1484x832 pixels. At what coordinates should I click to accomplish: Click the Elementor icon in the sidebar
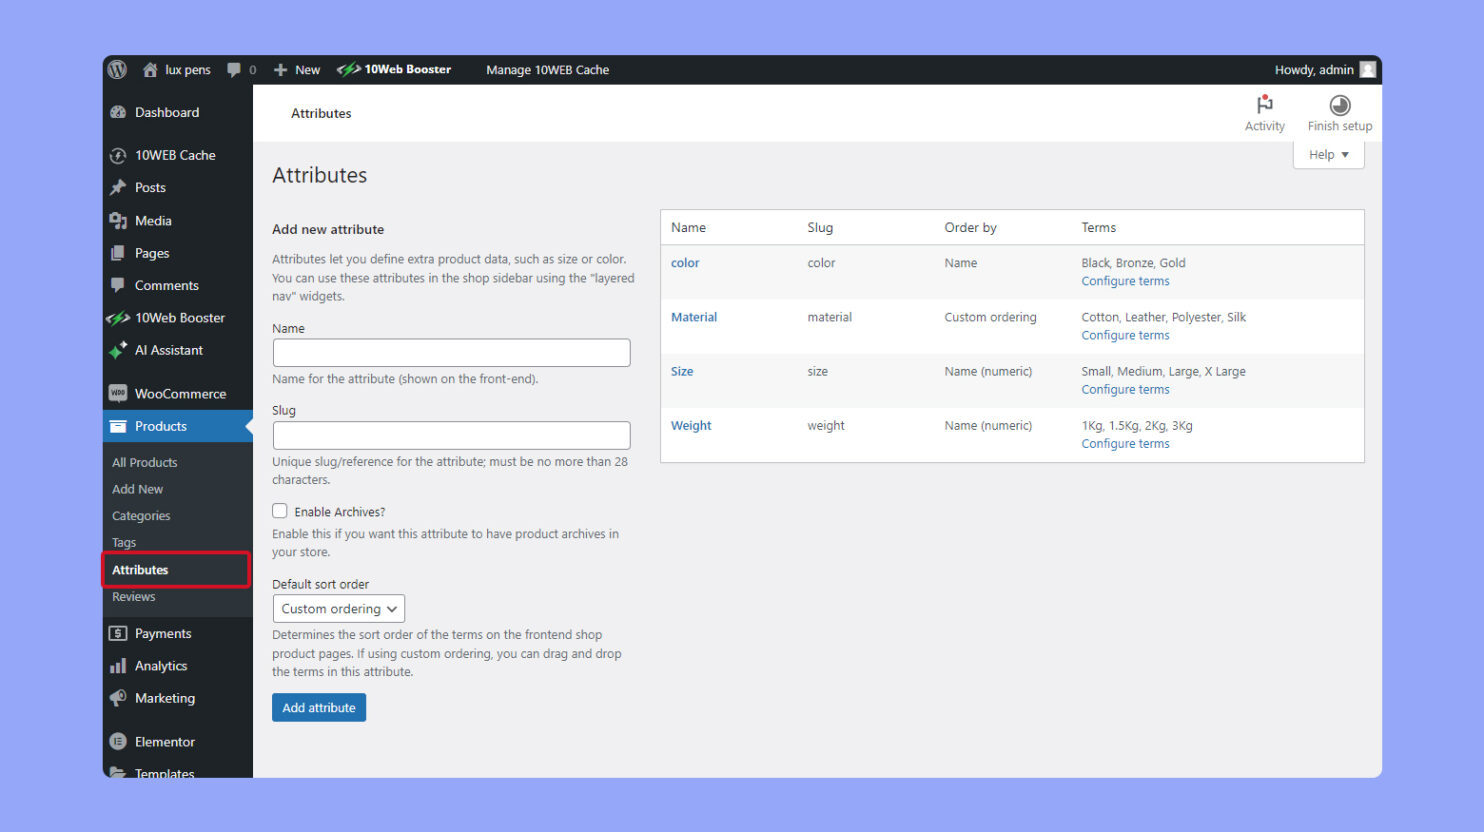[x=119, y=741]
